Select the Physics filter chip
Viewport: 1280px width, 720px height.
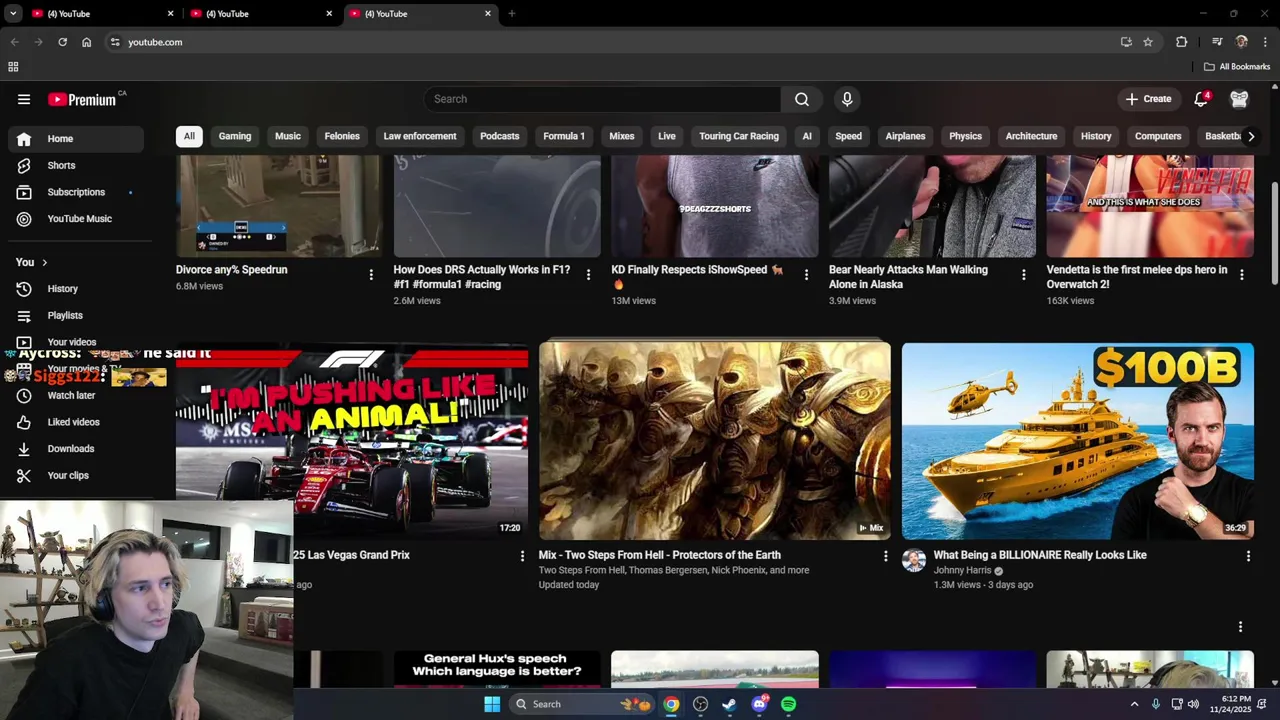tap(965, 136)
